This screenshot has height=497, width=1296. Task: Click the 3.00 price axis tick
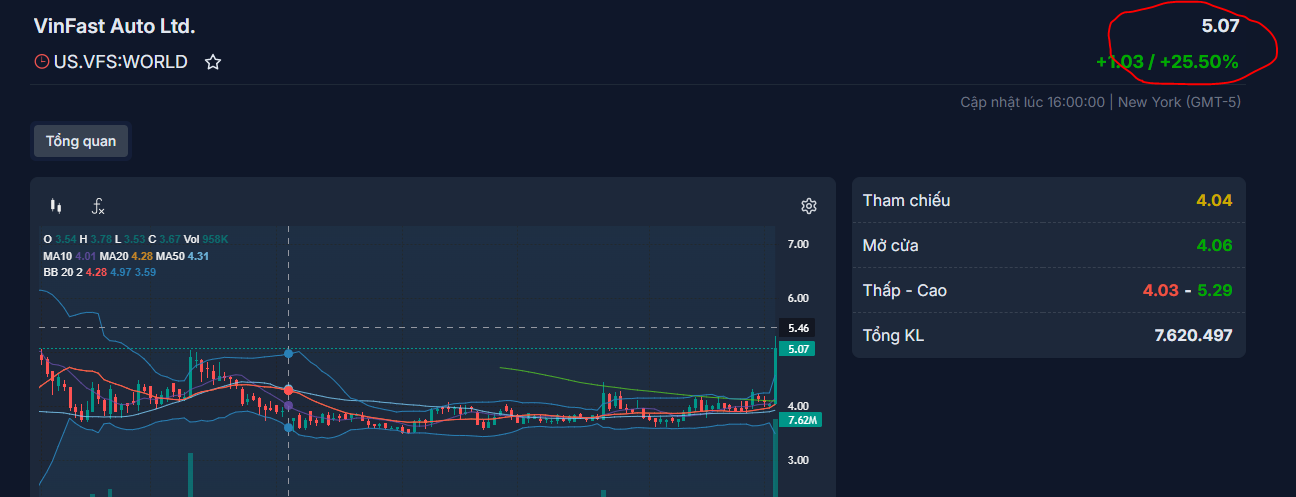pyautogui.click(x=798, y=460)
